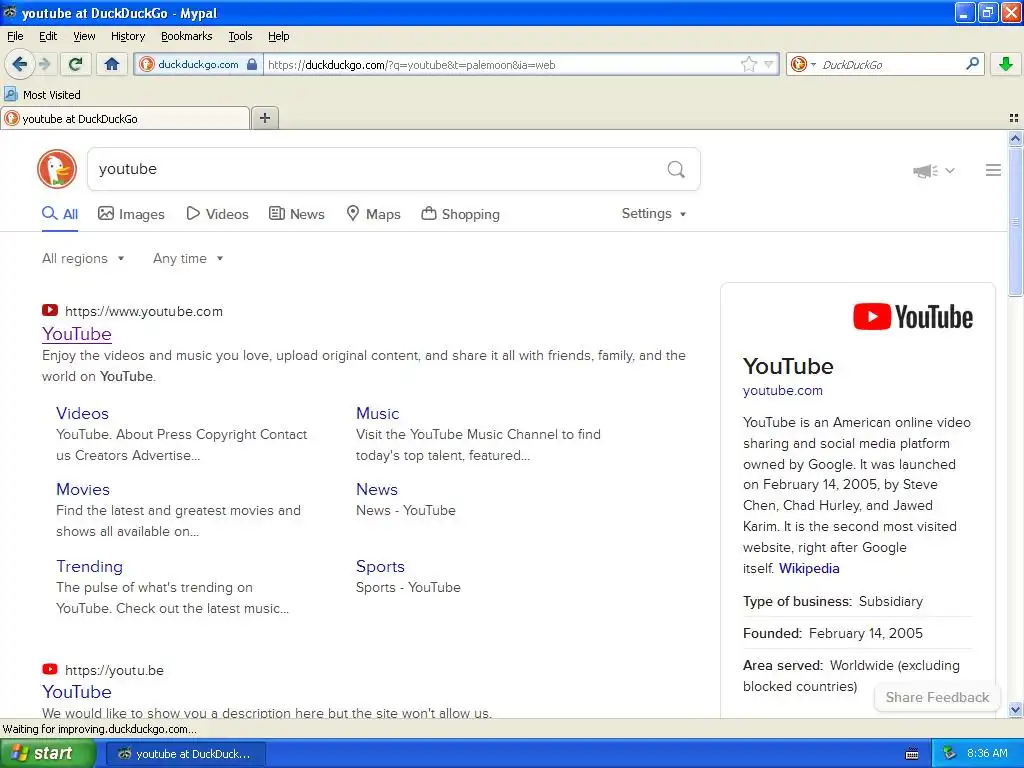Open the Help menu
The width and height of the screenshot is (1024, 768).
point(278,36)
